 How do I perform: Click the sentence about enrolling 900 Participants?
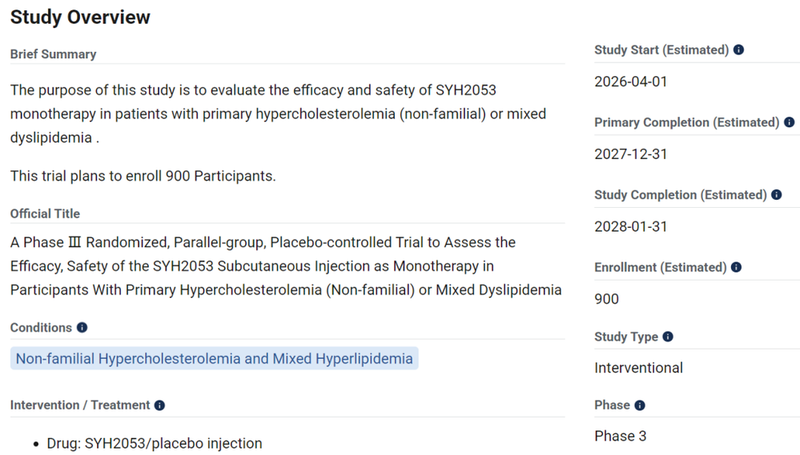click(143, 176)
